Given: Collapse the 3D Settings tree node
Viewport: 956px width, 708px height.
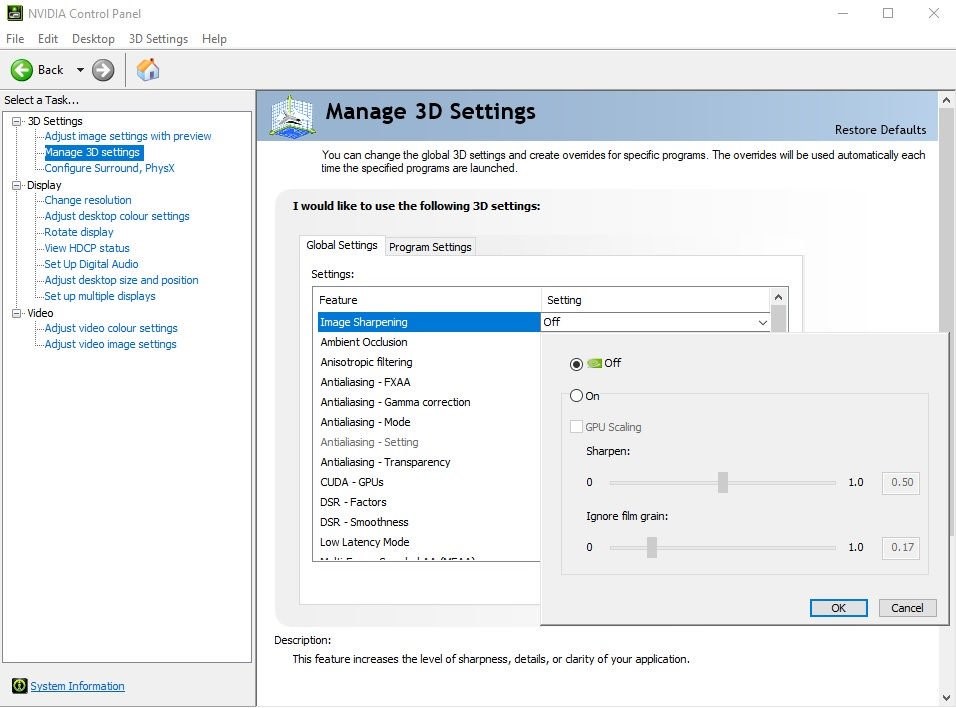Looking at the screenshot, I should (x=16, y=121).
